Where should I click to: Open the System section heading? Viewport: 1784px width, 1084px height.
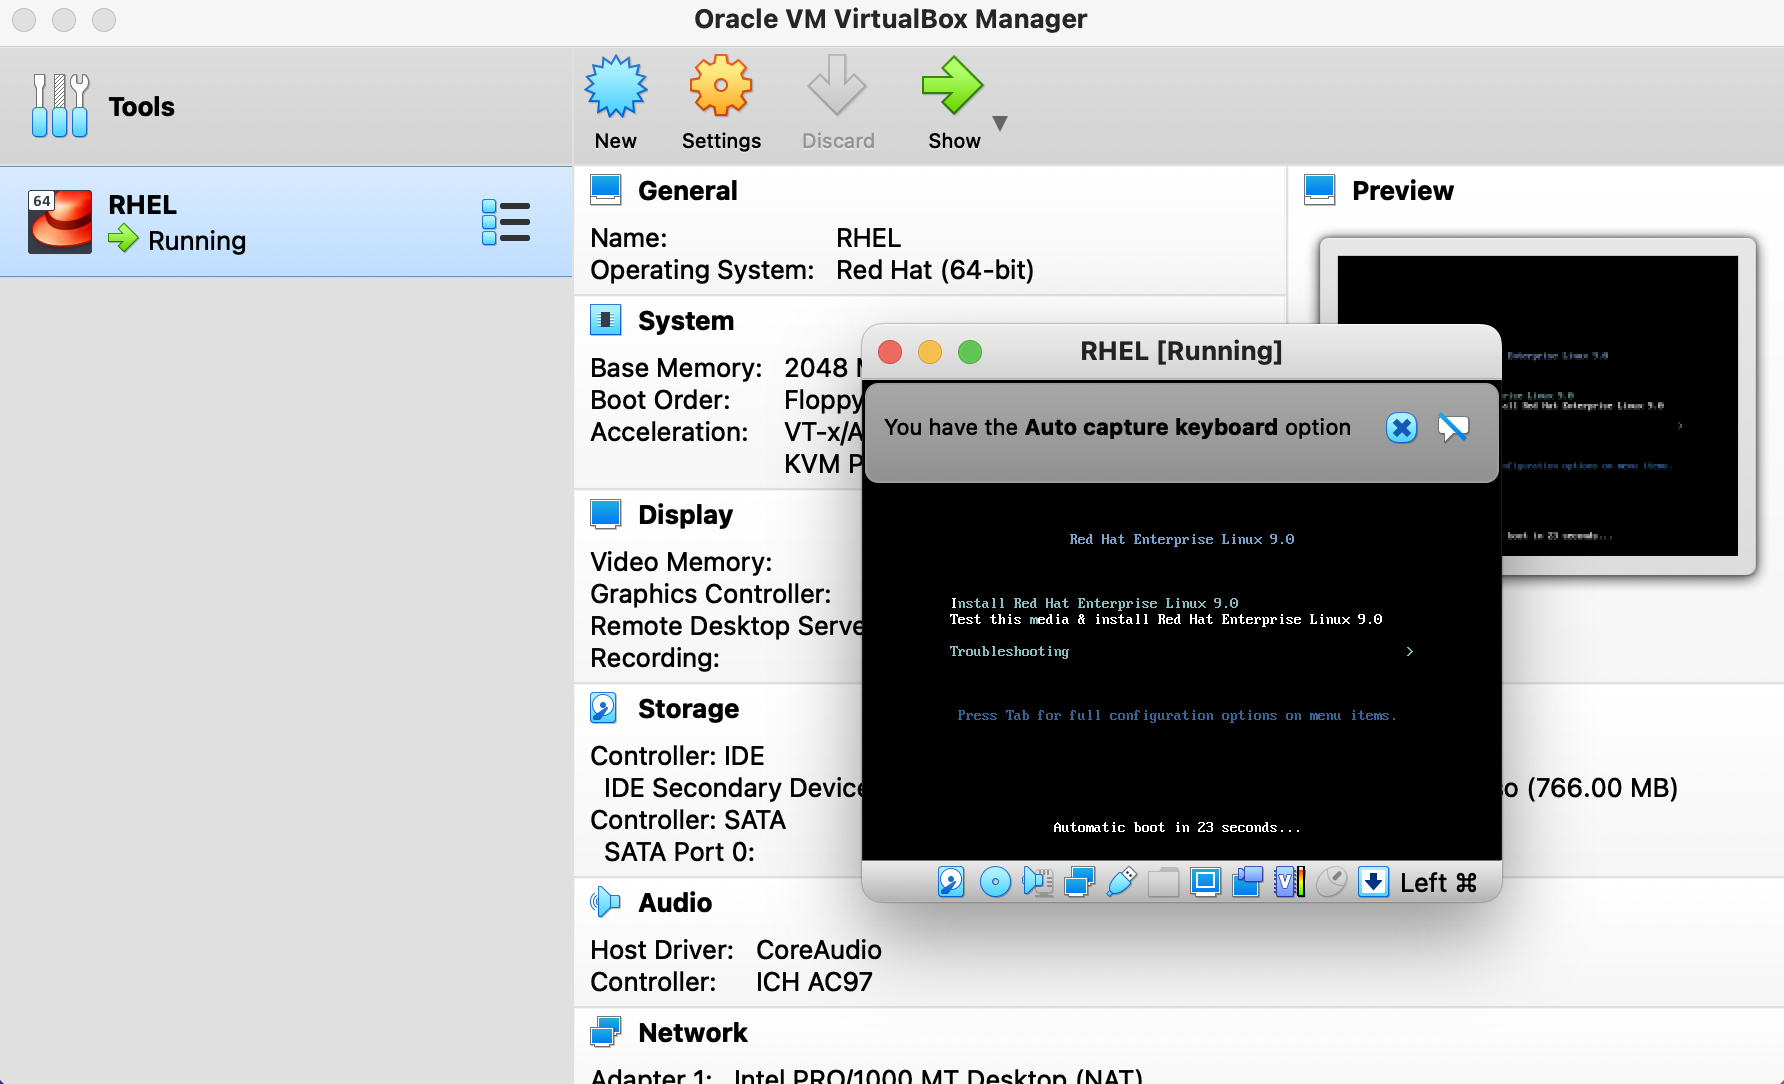coord(686,321)
